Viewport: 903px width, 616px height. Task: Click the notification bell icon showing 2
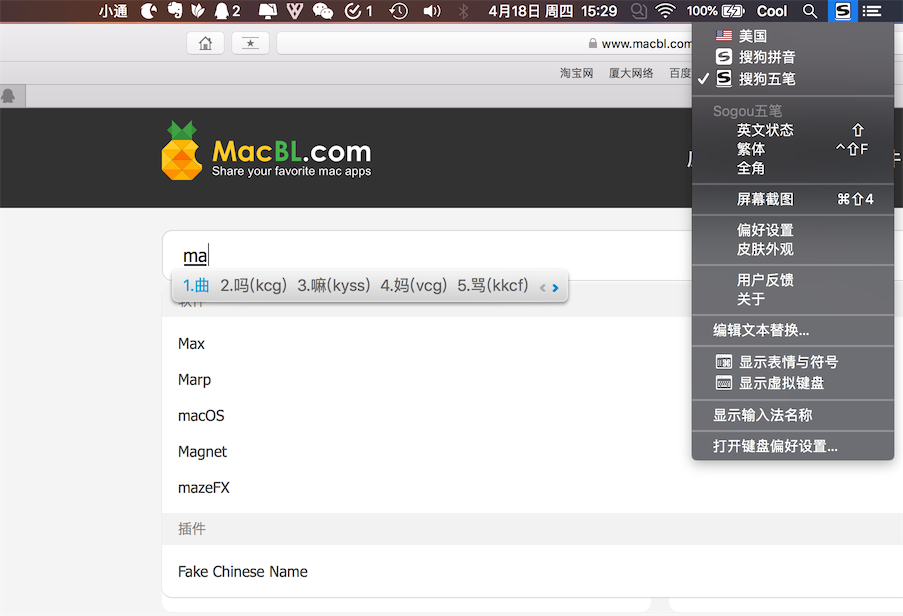(x=227, y=11)
